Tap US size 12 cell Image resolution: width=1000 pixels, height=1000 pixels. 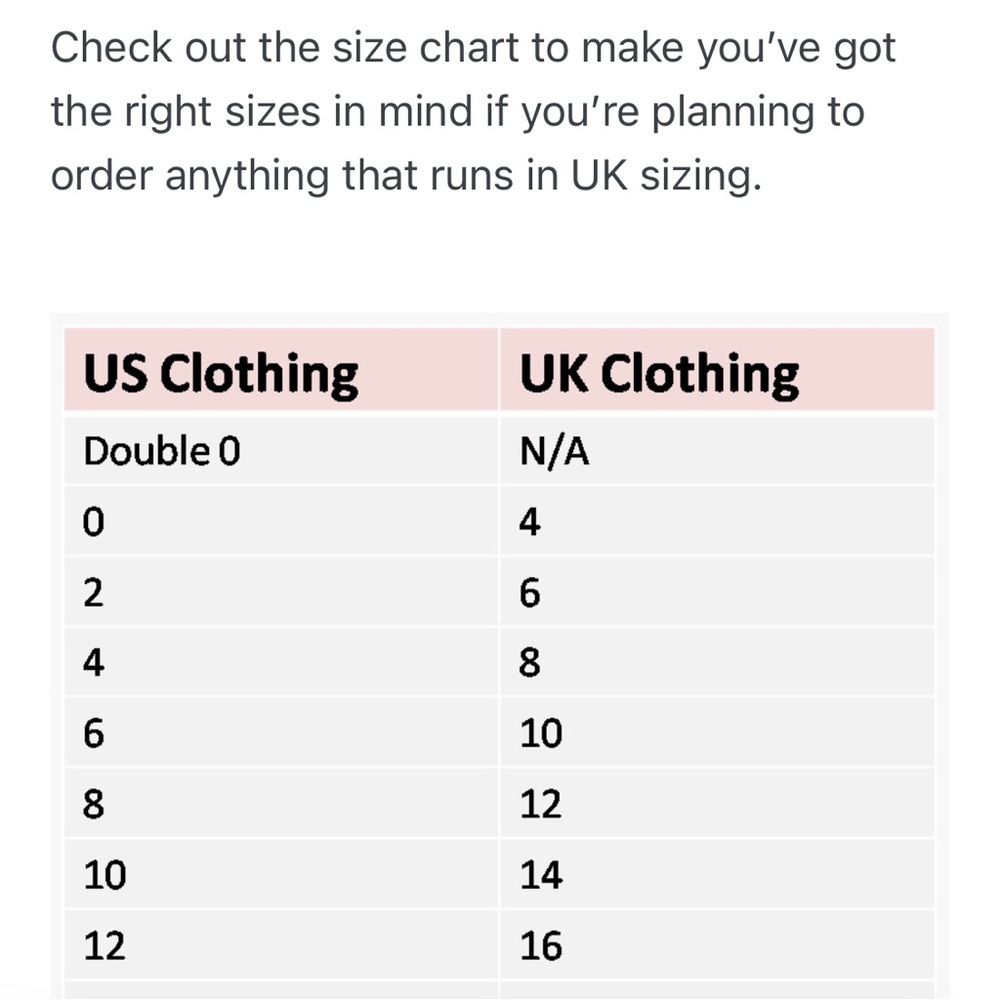point(281,945)
